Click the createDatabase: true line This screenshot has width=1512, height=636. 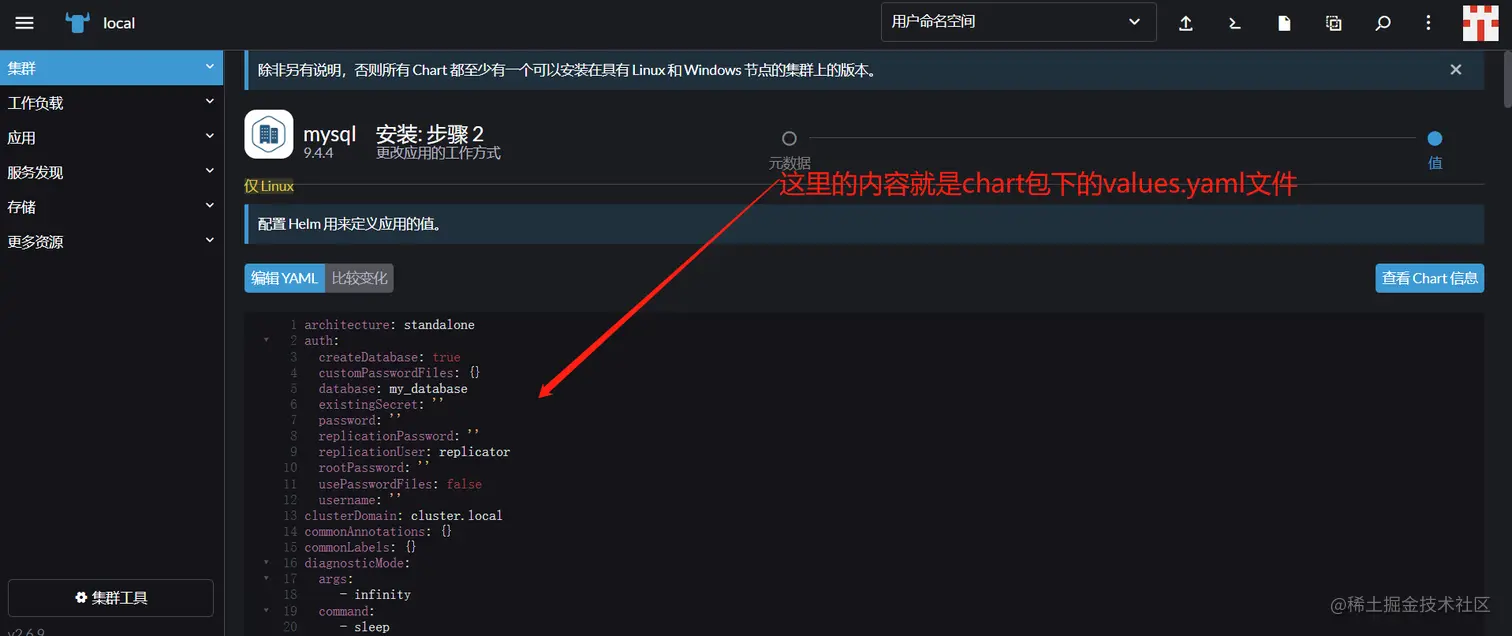coord(390,357)
